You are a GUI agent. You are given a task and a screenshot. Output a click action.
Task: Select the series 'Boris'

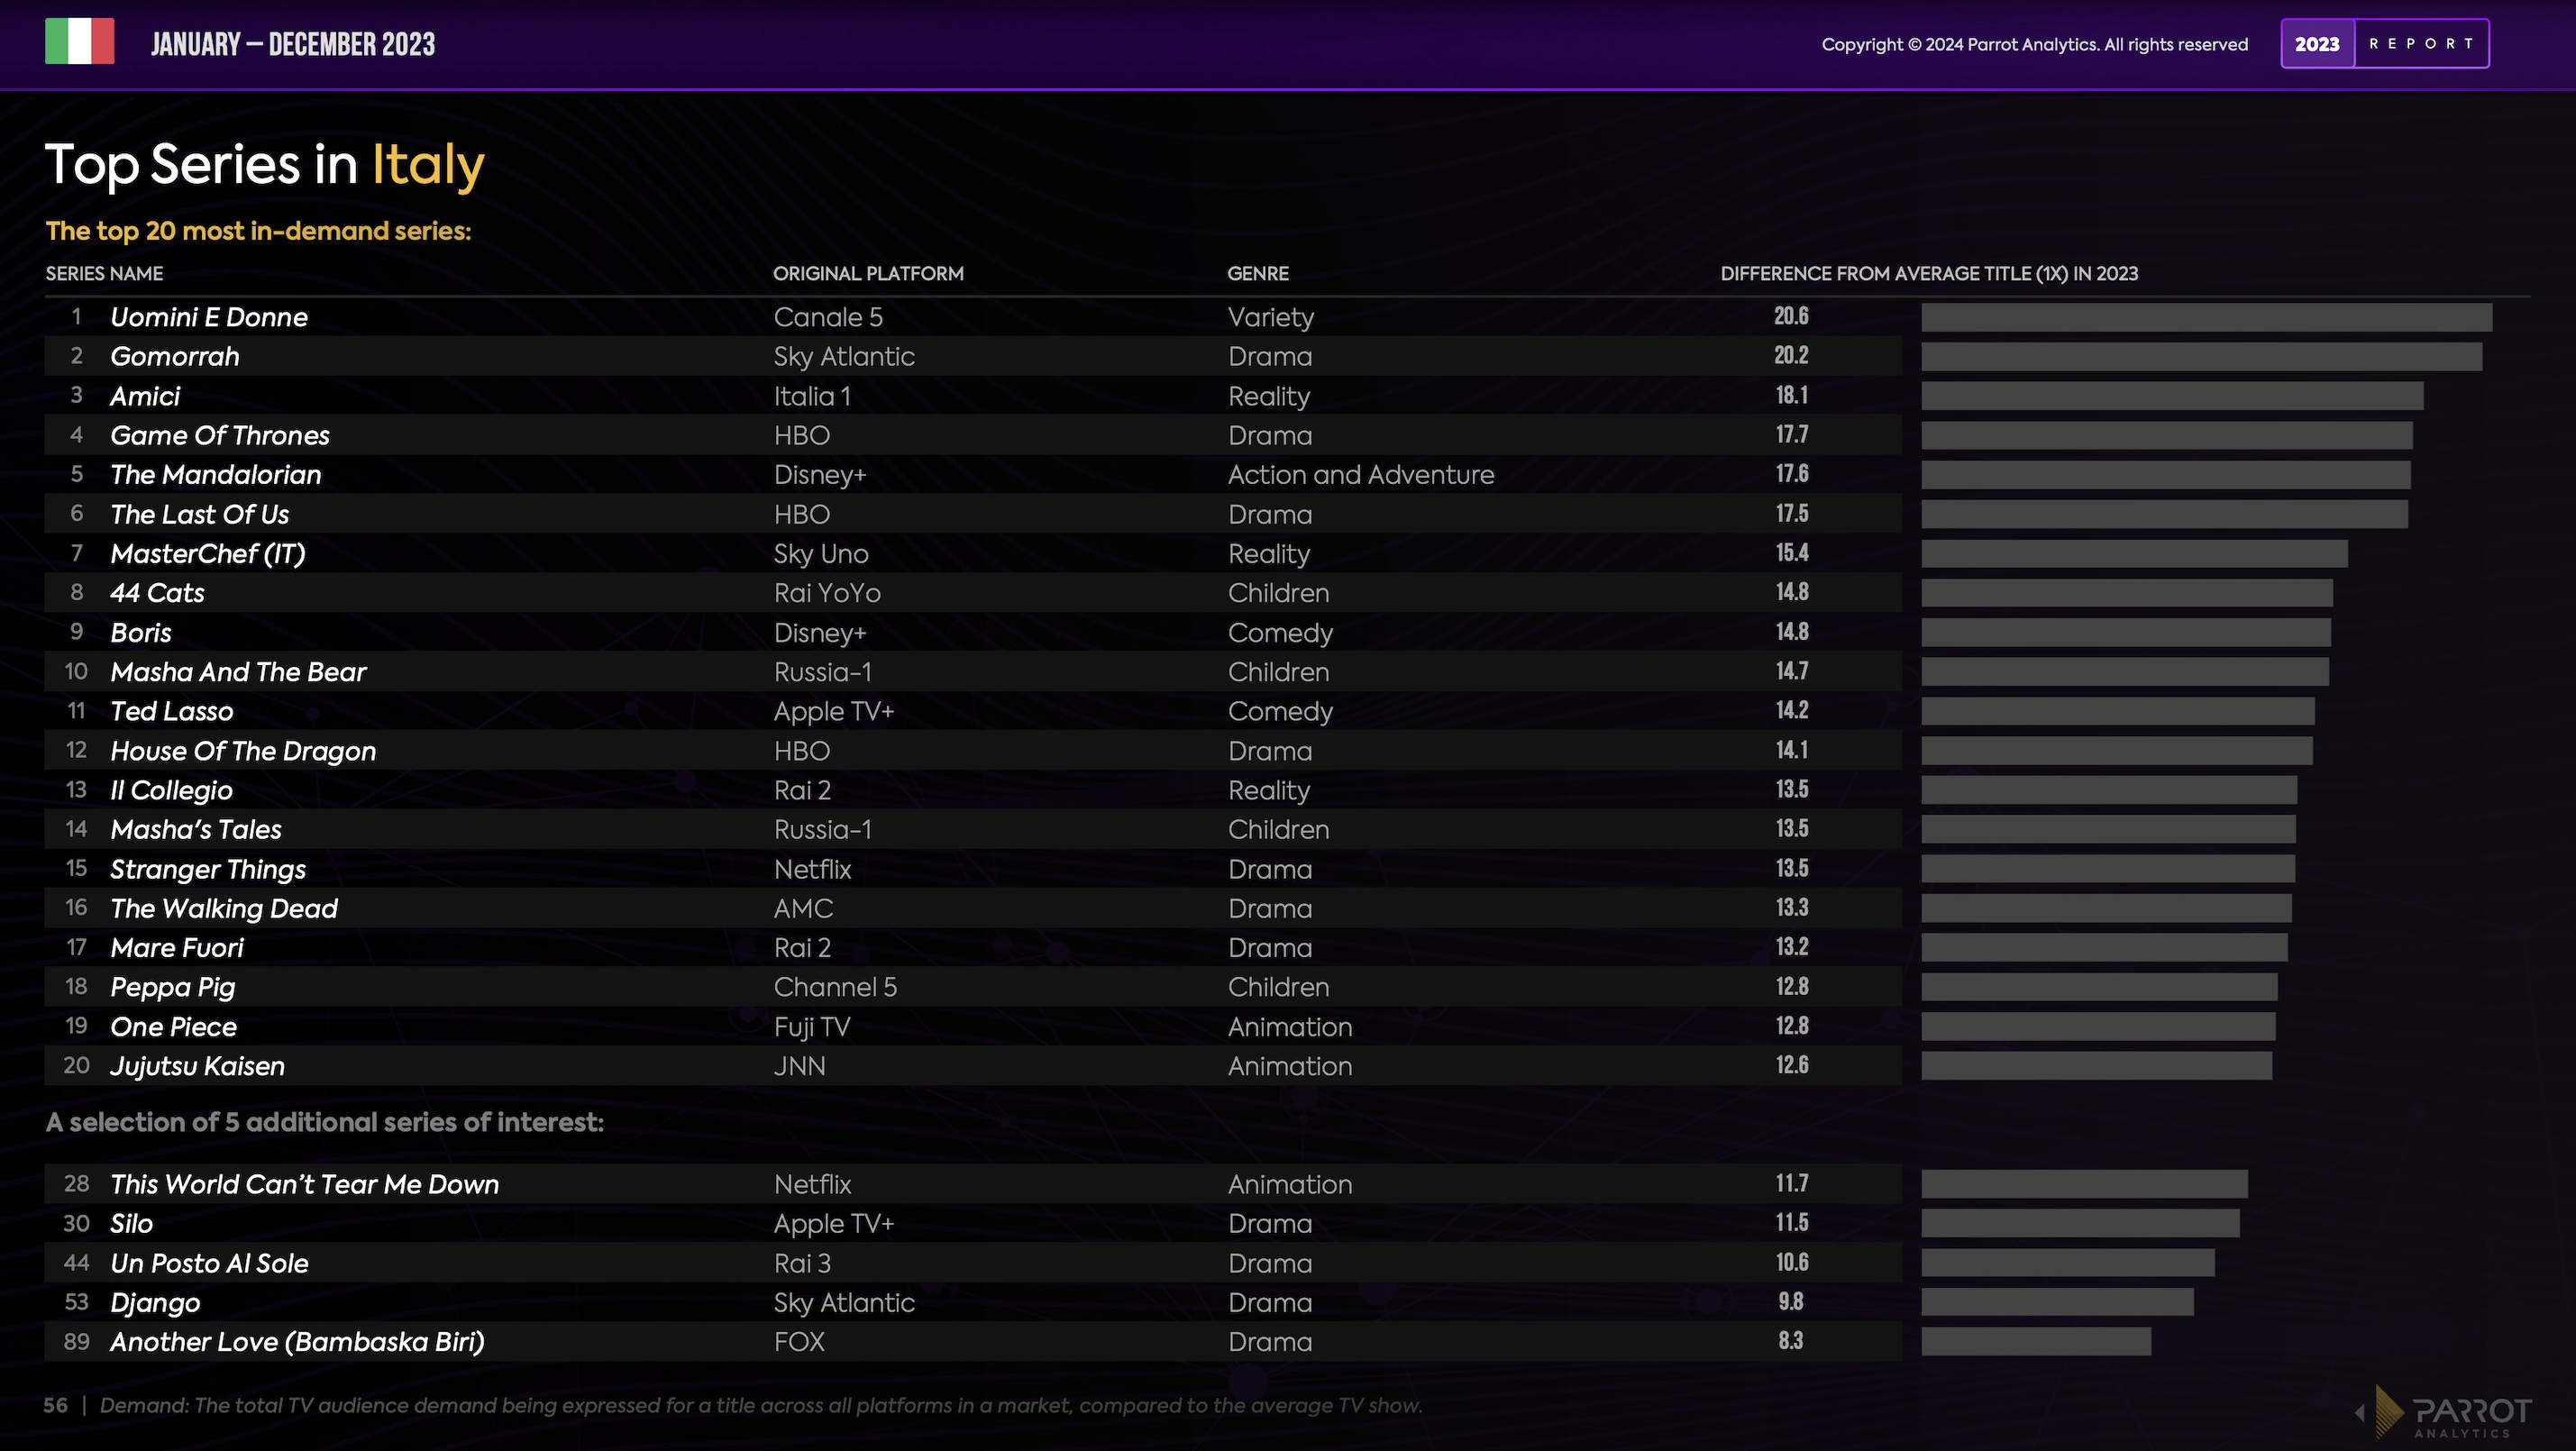pyautogui.click(x=141, y=632)
